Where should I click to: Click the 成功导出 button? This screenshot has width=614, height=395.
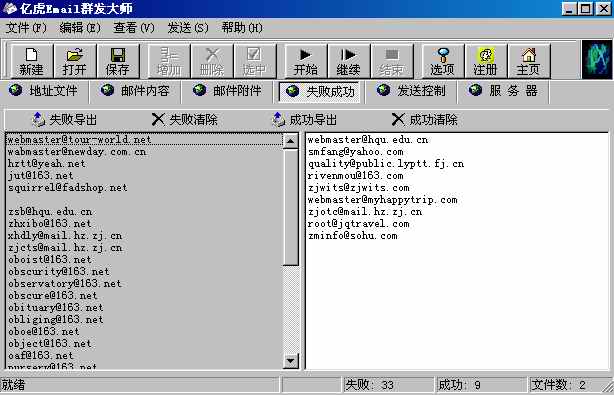pos(305,120)
